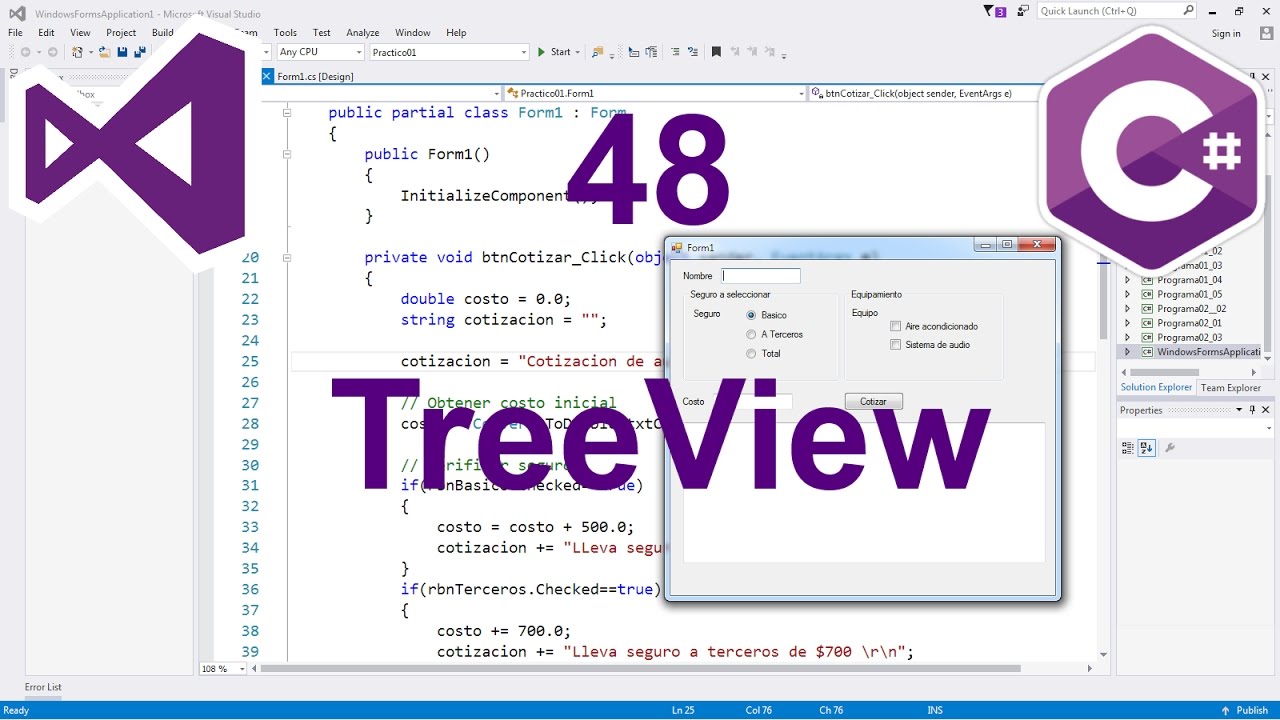Open the View menu
This screenshot has height=720, width=1280.
click(x=80, y=33)
